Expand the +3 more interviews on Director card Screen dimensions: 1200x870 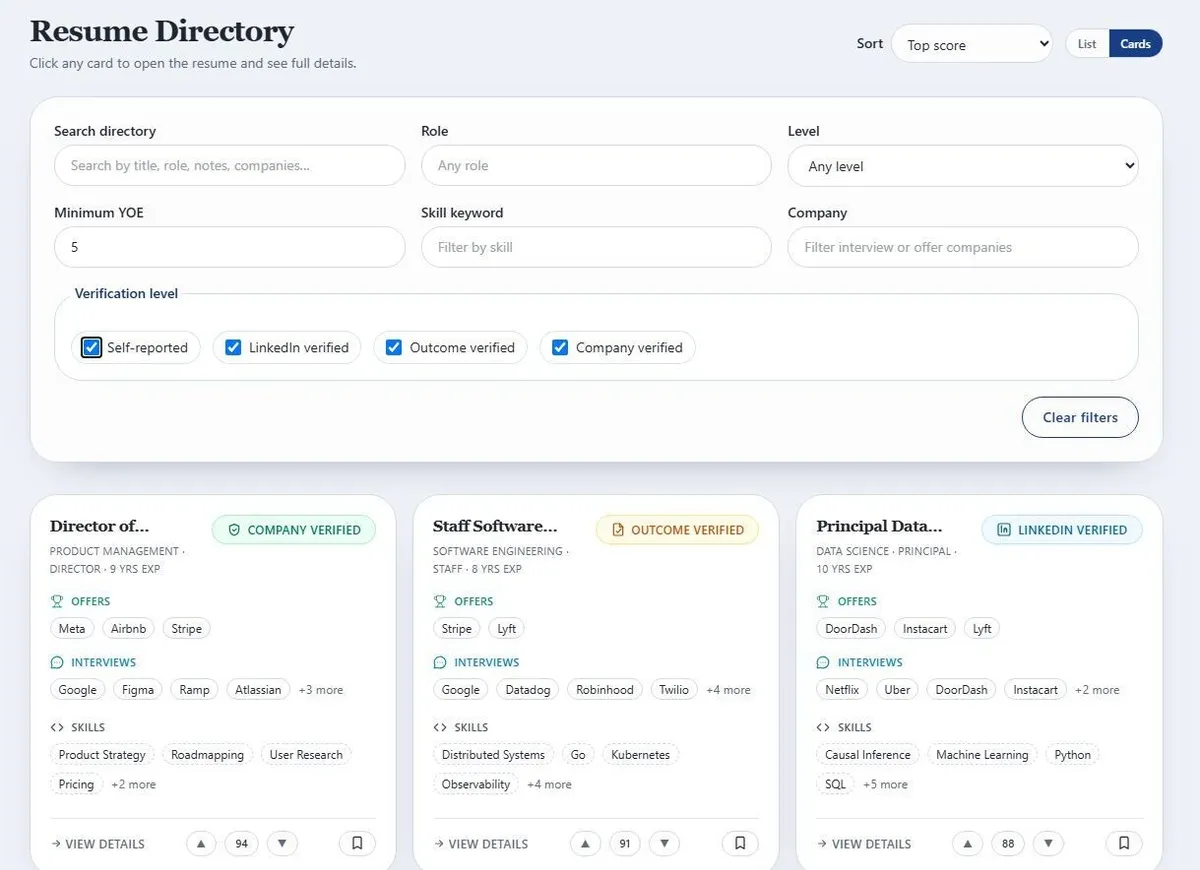coord(321,690)
